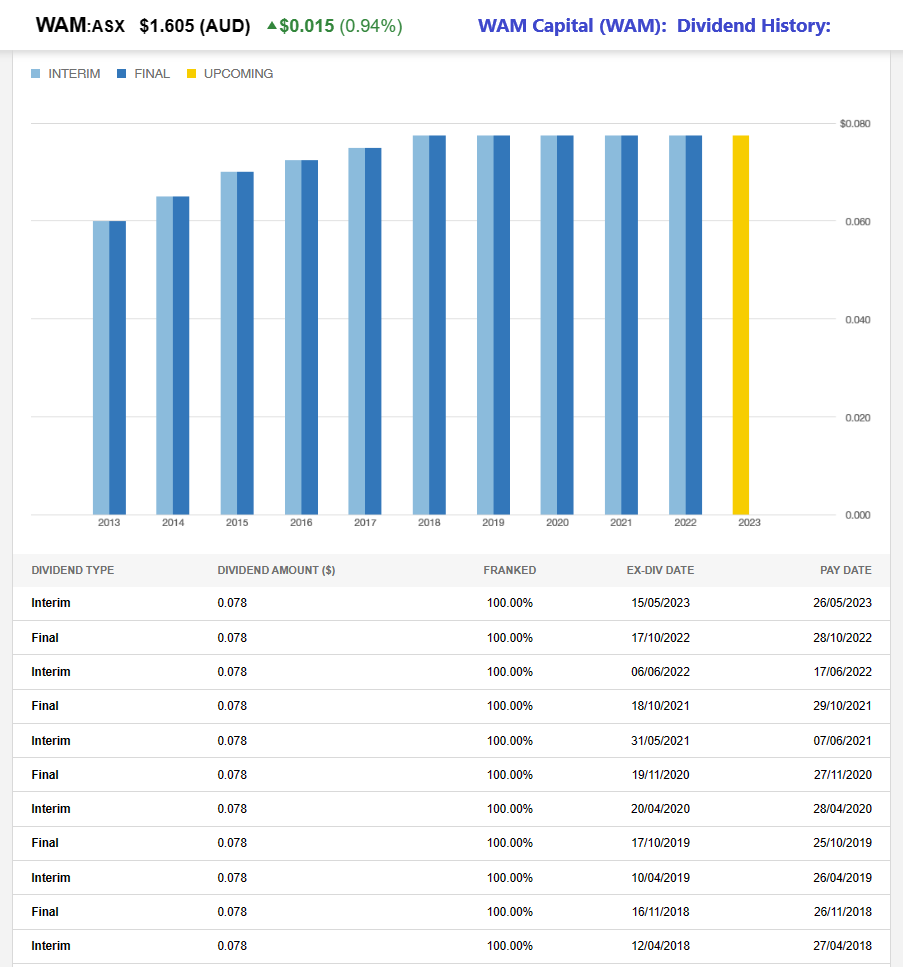The width and height of the screenshot is (903, 967).
Task: Click ex-div date 16/11/2018
Action: 661,911
